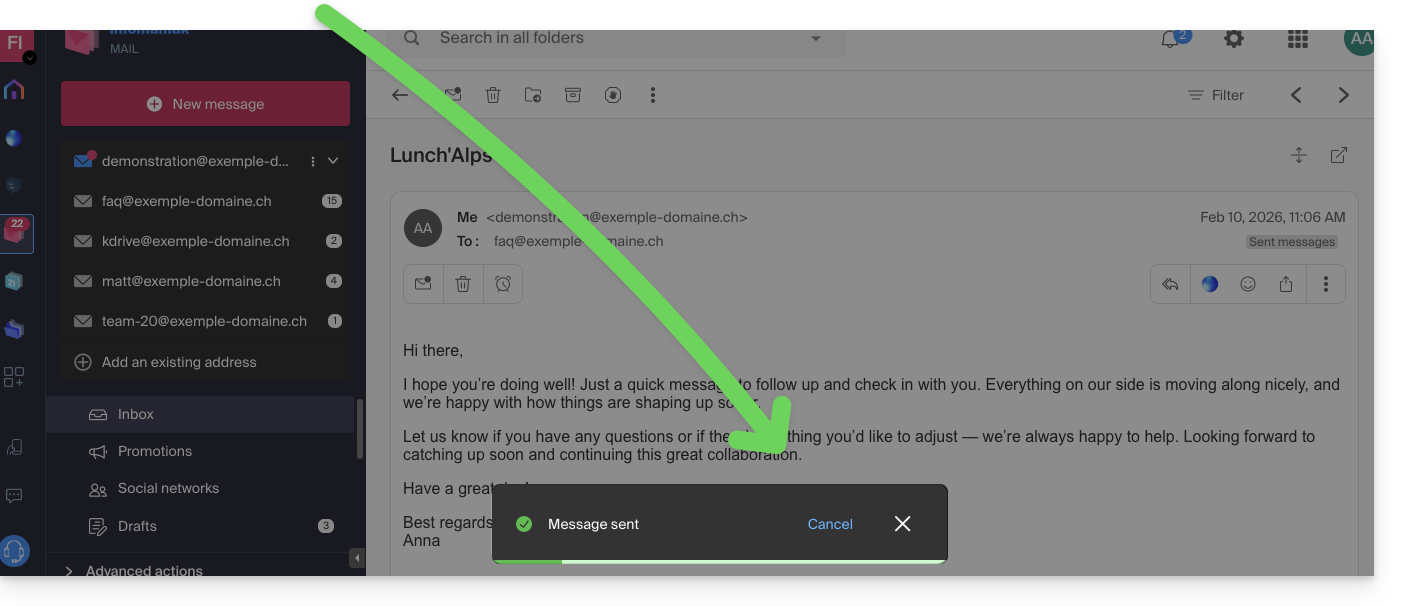
Task: Toggle expand all messages in the thread
Action: [1299, 155]
